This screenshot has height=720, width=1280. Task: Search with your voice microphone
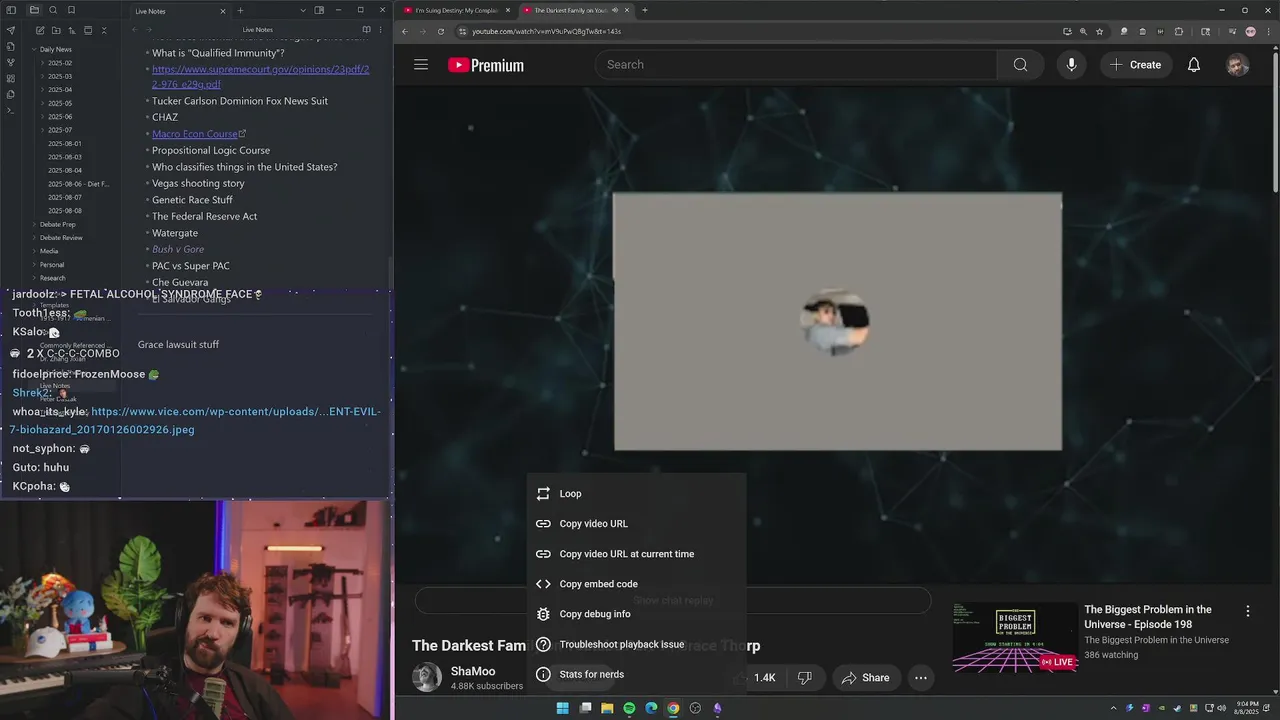pyautogui.click(x=1071, y=65)
